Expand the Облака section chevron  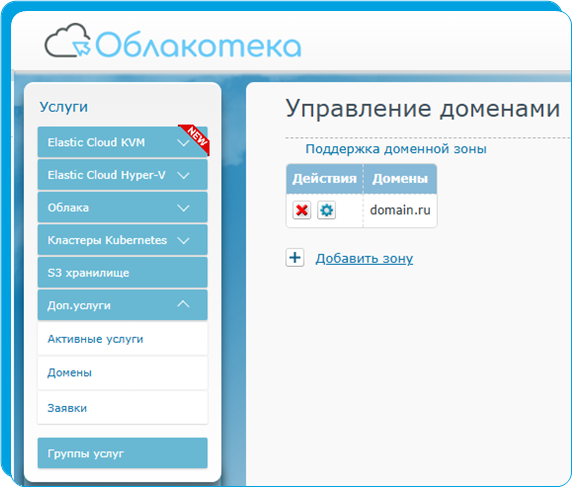[183, 208]
